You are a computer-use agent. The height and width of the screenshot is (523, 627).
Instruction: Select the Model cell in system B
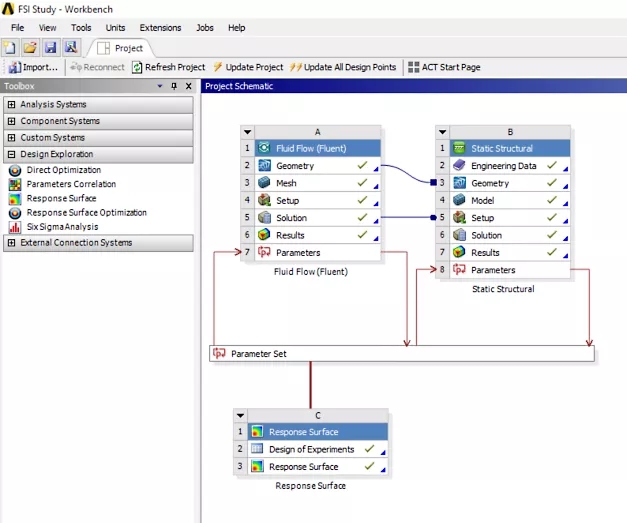click(510, 200)
